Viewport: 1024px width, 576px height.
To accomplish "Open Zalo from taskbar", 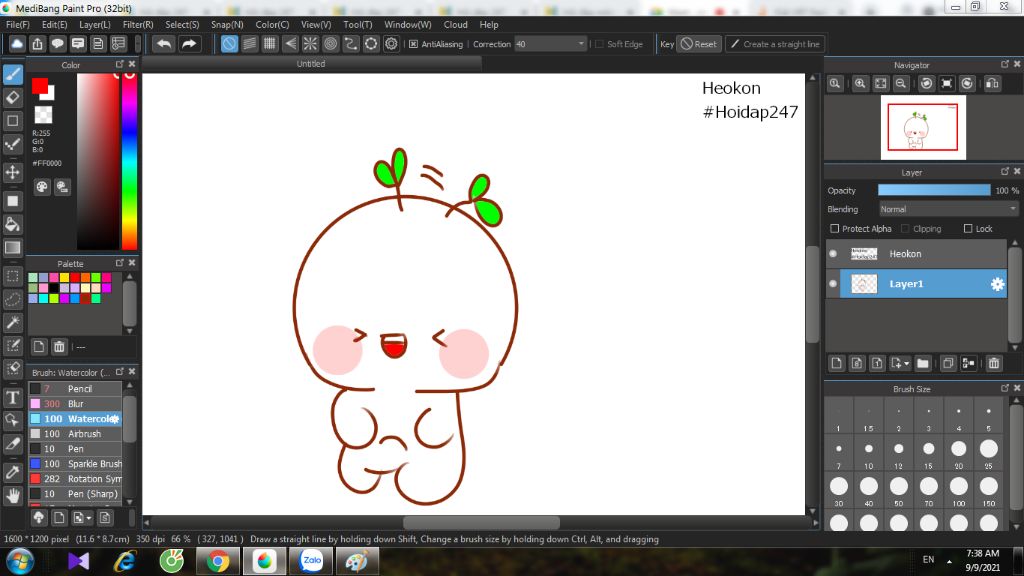I will click(312, 561).
